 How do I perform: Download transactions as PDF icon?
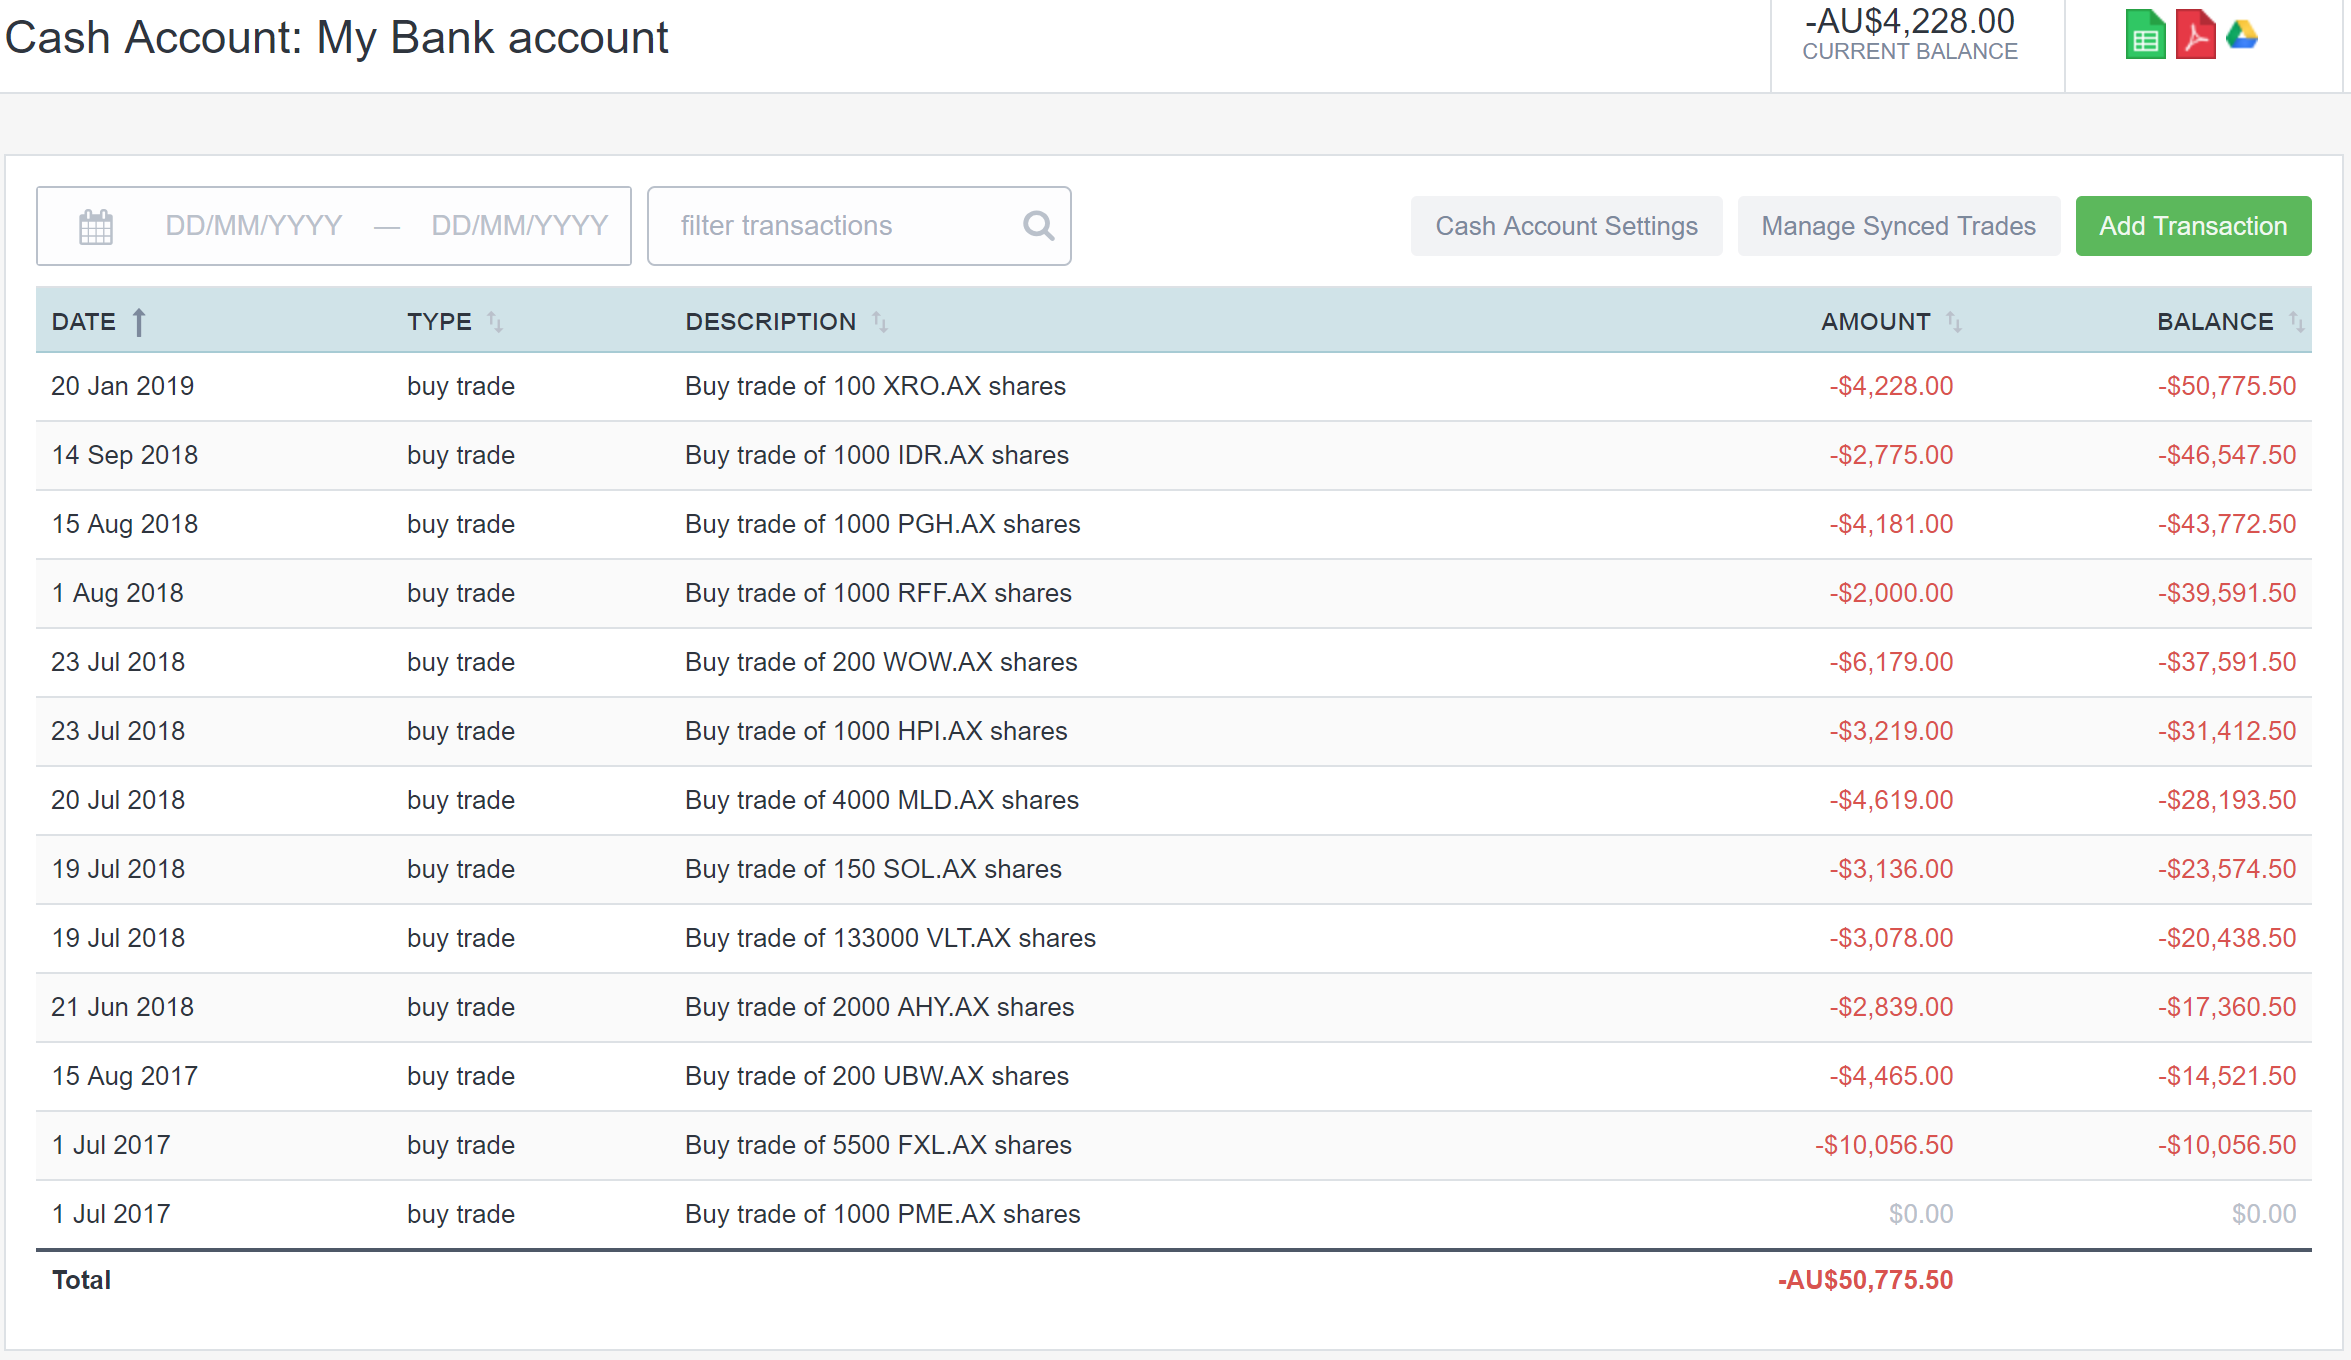[2196, 35]
